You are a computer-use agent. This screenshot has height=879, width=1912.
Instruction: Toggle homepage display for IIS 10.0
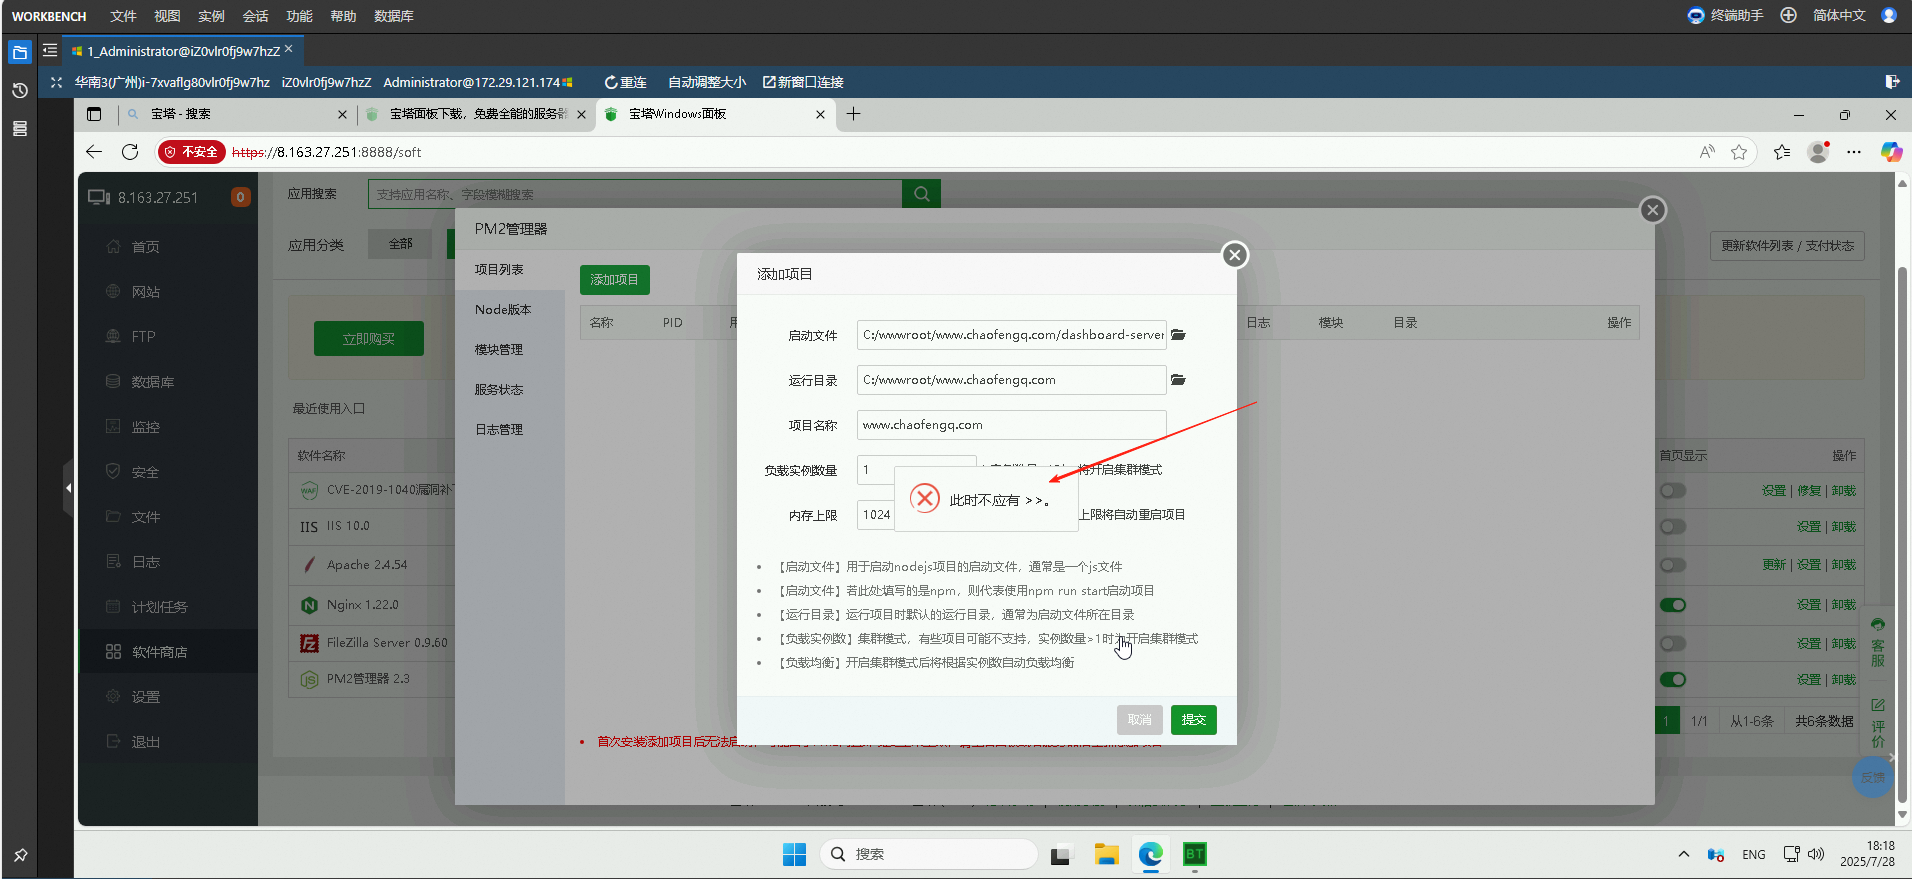click(1673, 526)
